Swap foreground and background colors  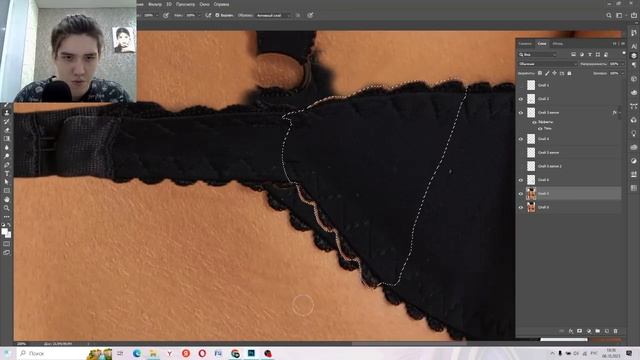(x=9, y=225)
